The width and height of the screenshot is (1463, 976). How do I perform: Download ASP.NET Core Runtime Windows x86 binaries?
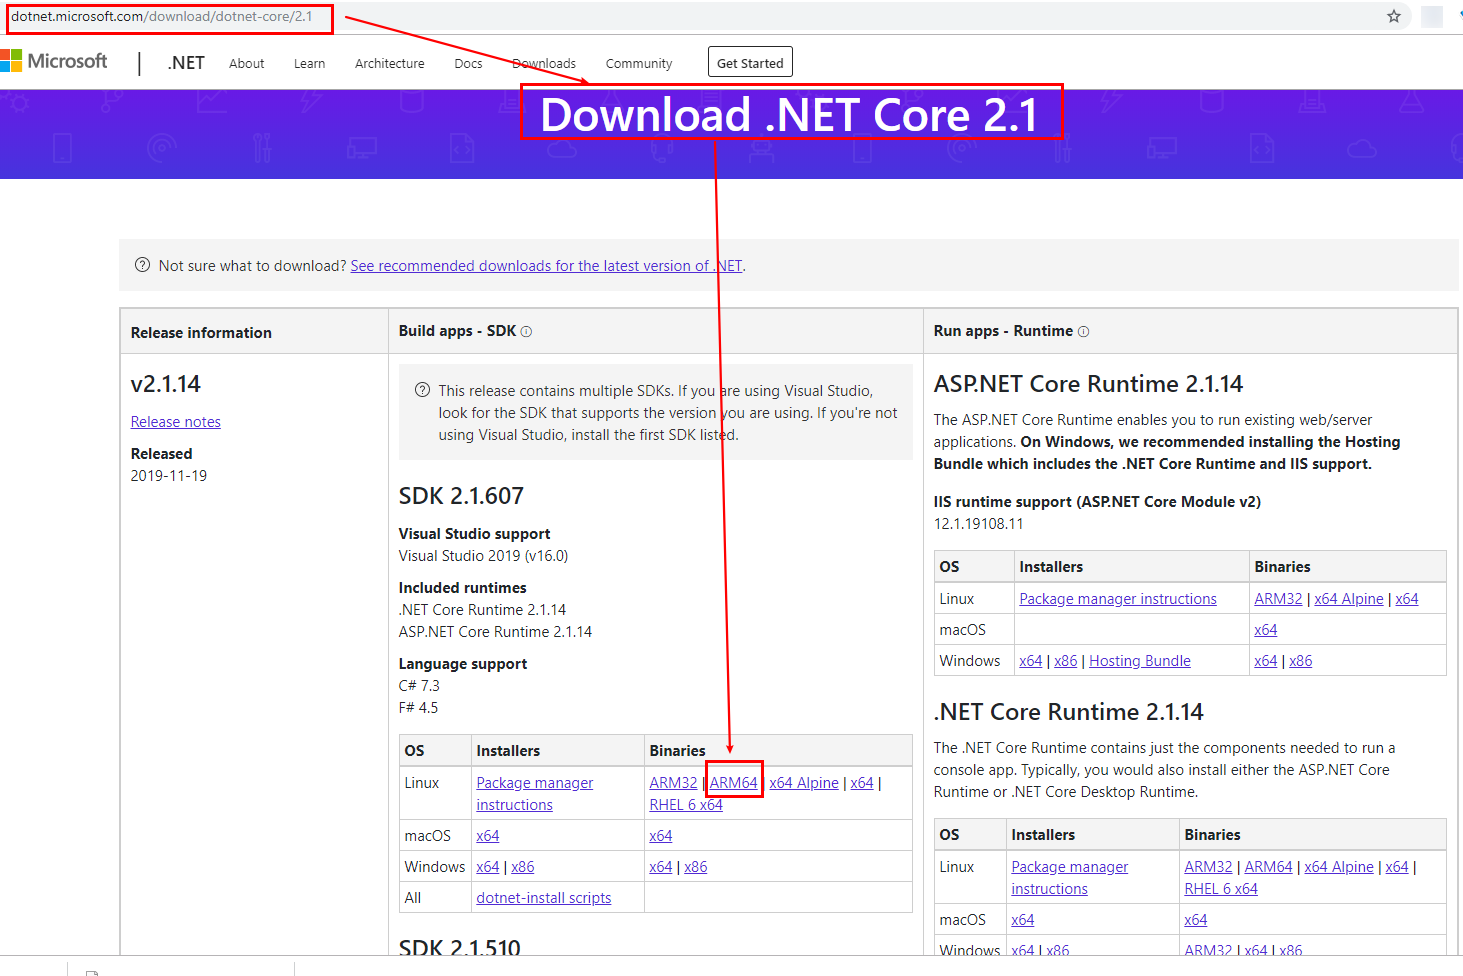click(1301, 661)
